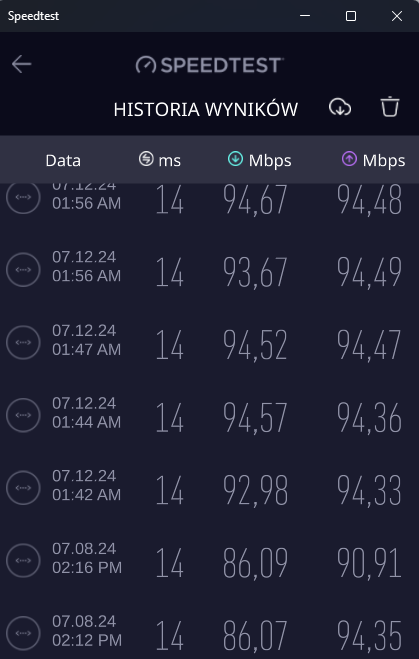
Task: Open result with 94,52 download speed
Action: click(209, 343)
